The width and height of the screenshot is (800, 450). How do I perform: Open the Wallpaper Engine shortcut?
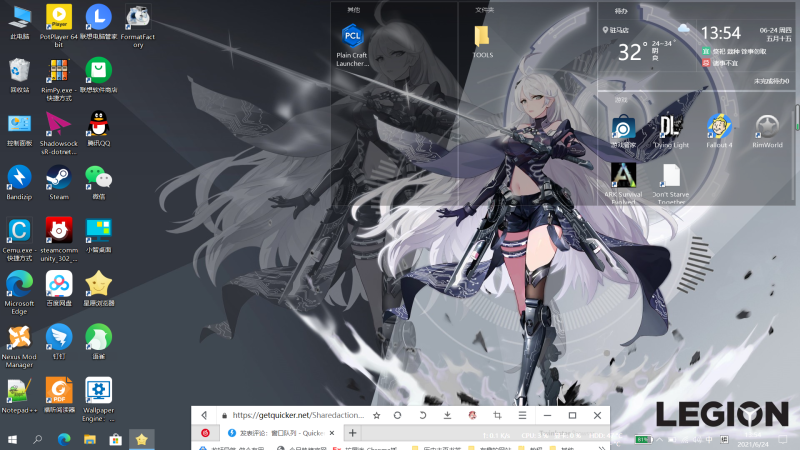click(98, 399)
